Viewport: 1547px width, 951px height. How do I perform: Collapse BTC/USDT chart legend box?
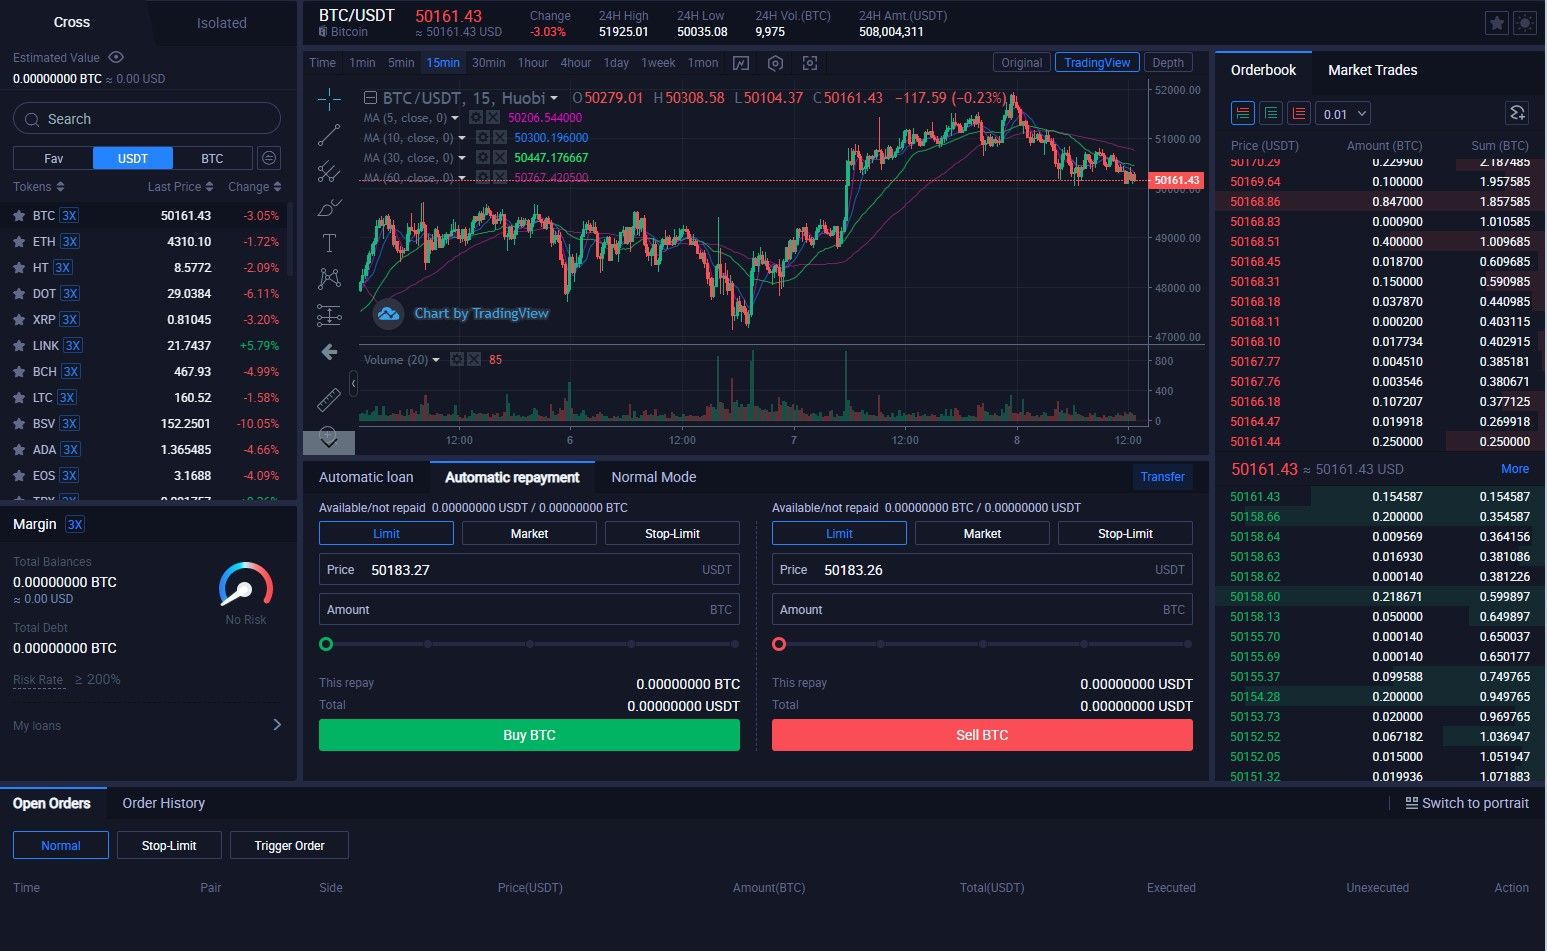click(370, 98)
